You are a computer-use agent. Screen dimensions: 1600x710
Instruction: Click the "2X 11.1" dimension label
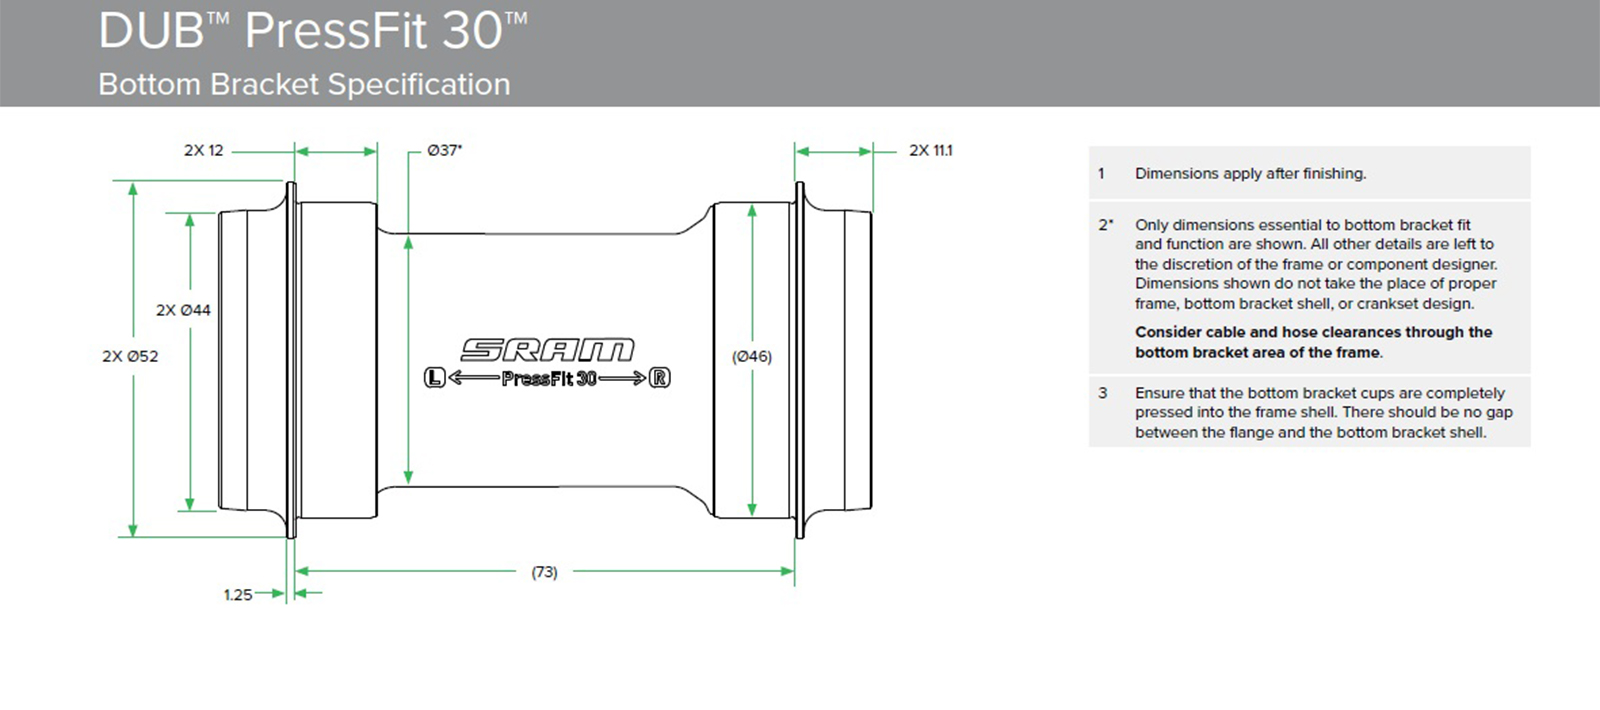[x=931, y=151]
